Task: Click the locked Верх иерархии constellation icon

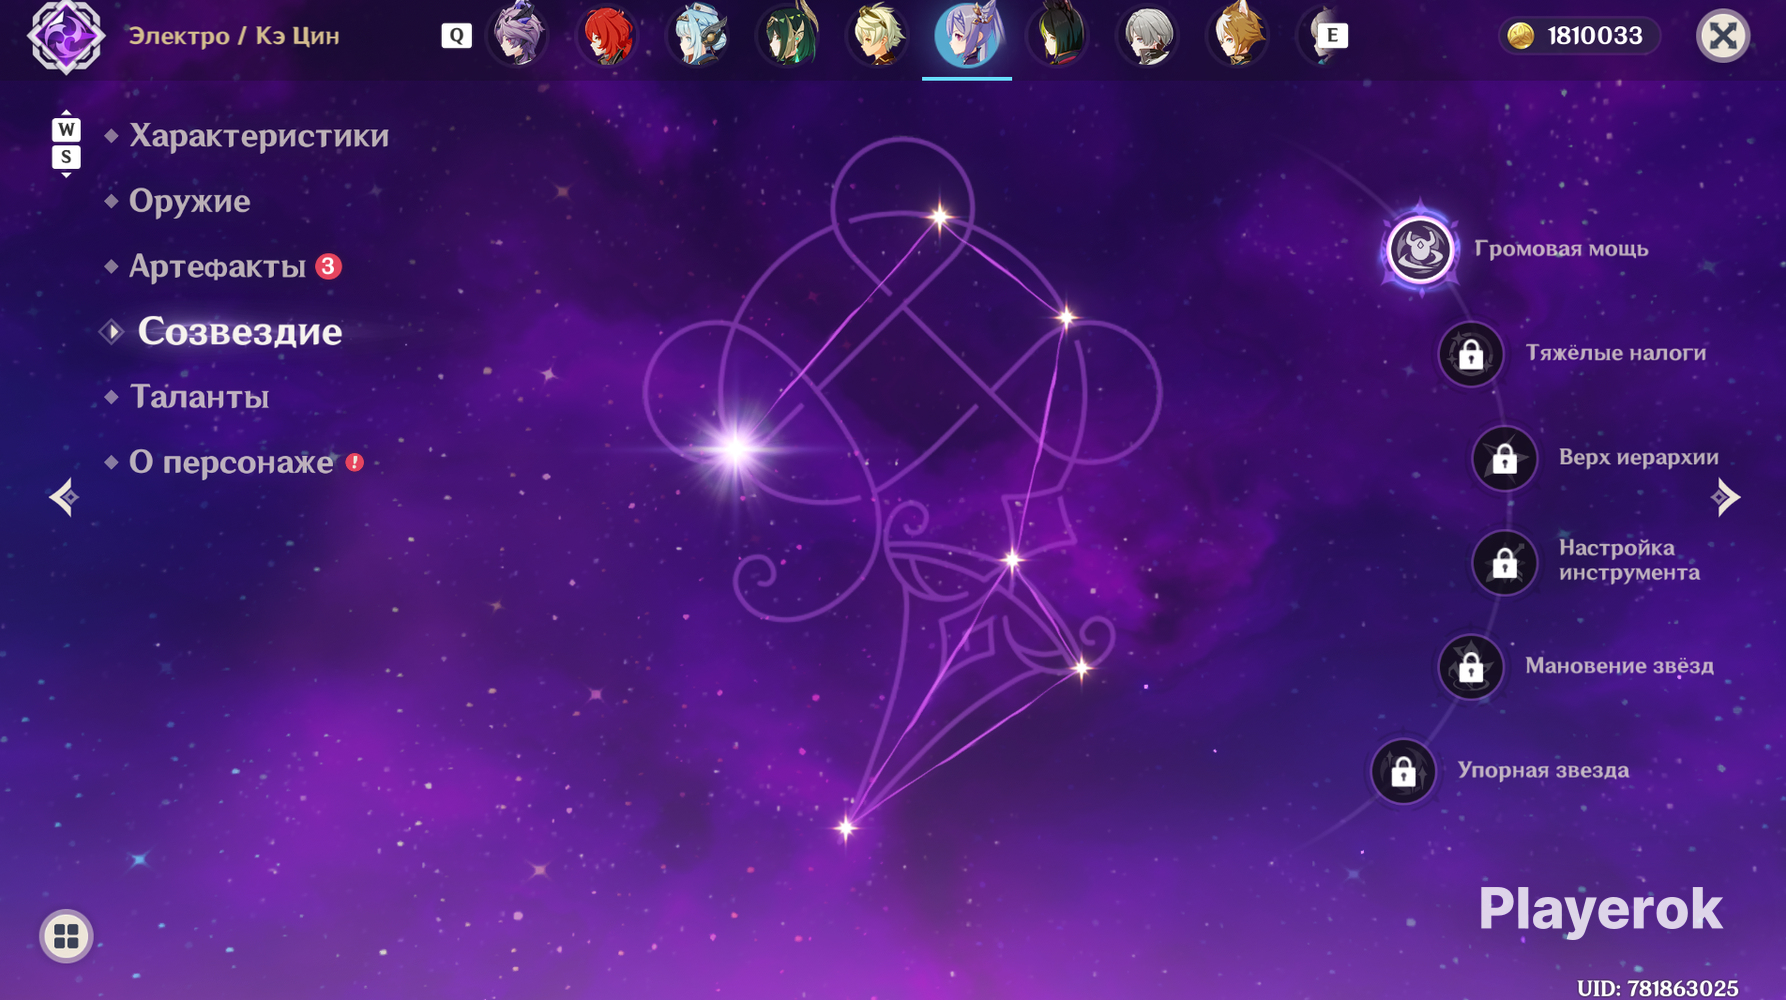Action: click(x=1504, y=458)
